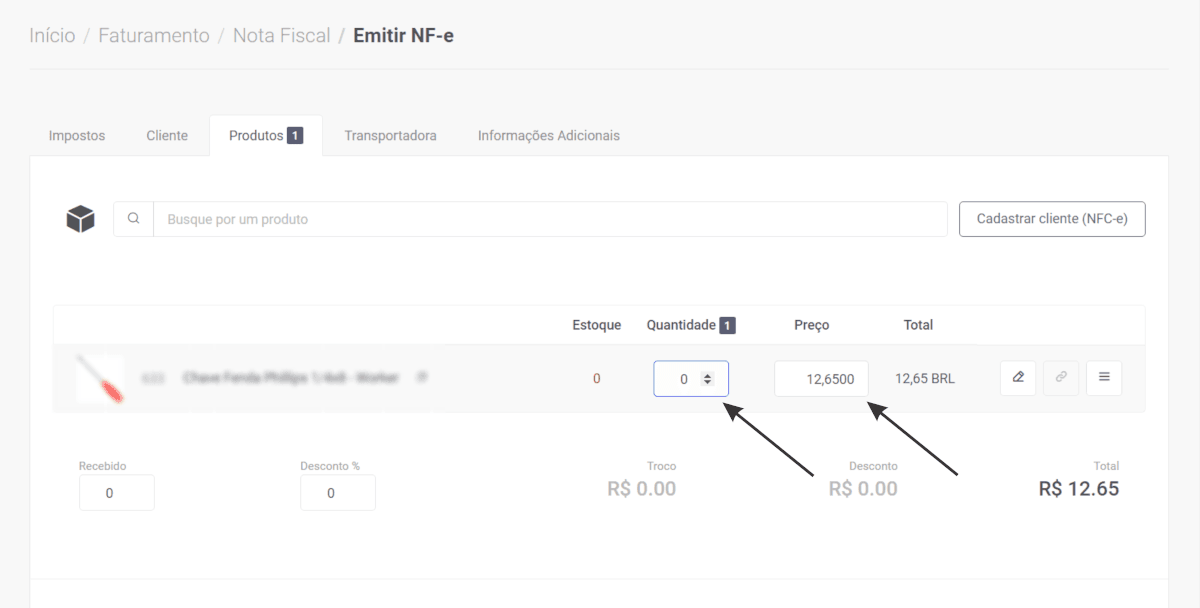
Task: Open Nota Fiscal breadcrumb link
Action: (x=281, y=36)
